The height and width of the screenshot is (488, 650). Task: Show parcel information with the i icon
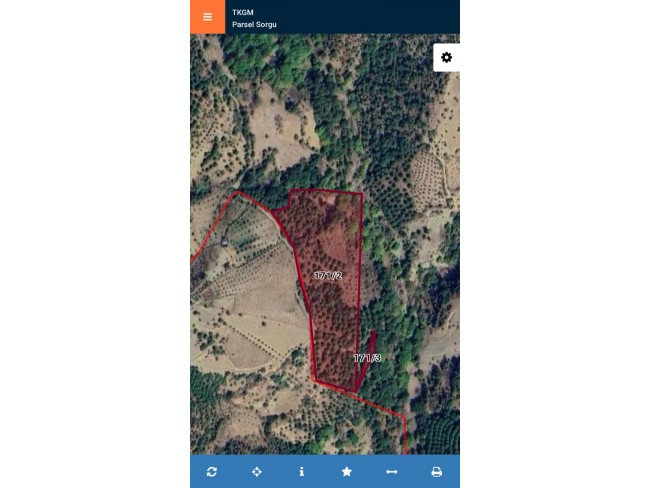point(302,472)
